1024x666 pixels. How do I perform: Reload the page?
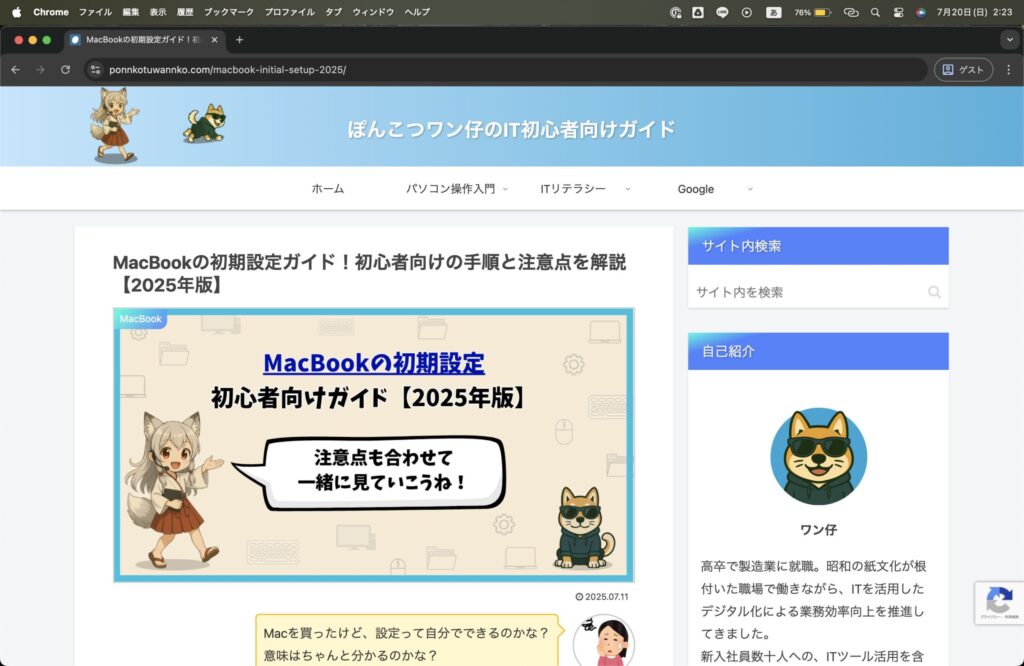[x=65, y=69]
